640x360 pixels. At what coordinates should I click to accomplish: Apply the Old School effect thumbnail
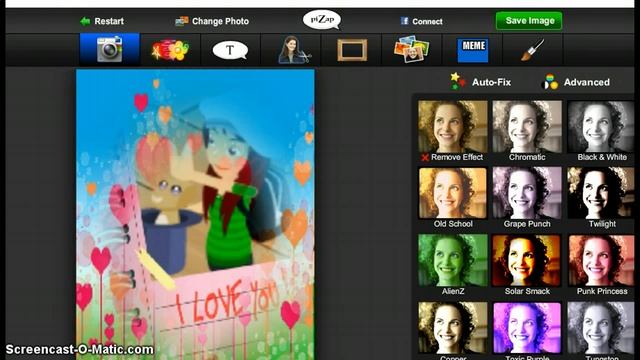[x=453, y=193]
